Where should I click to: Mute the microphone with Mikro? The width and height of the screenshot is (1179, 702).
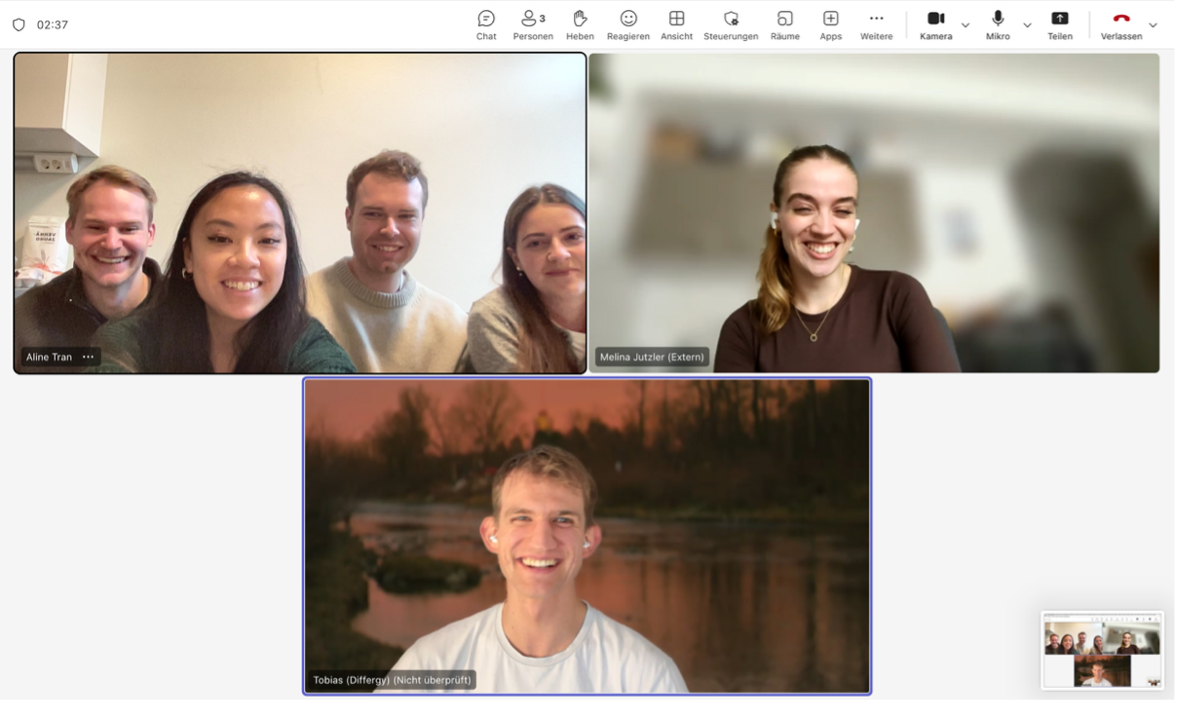click(x=997, y=24)
